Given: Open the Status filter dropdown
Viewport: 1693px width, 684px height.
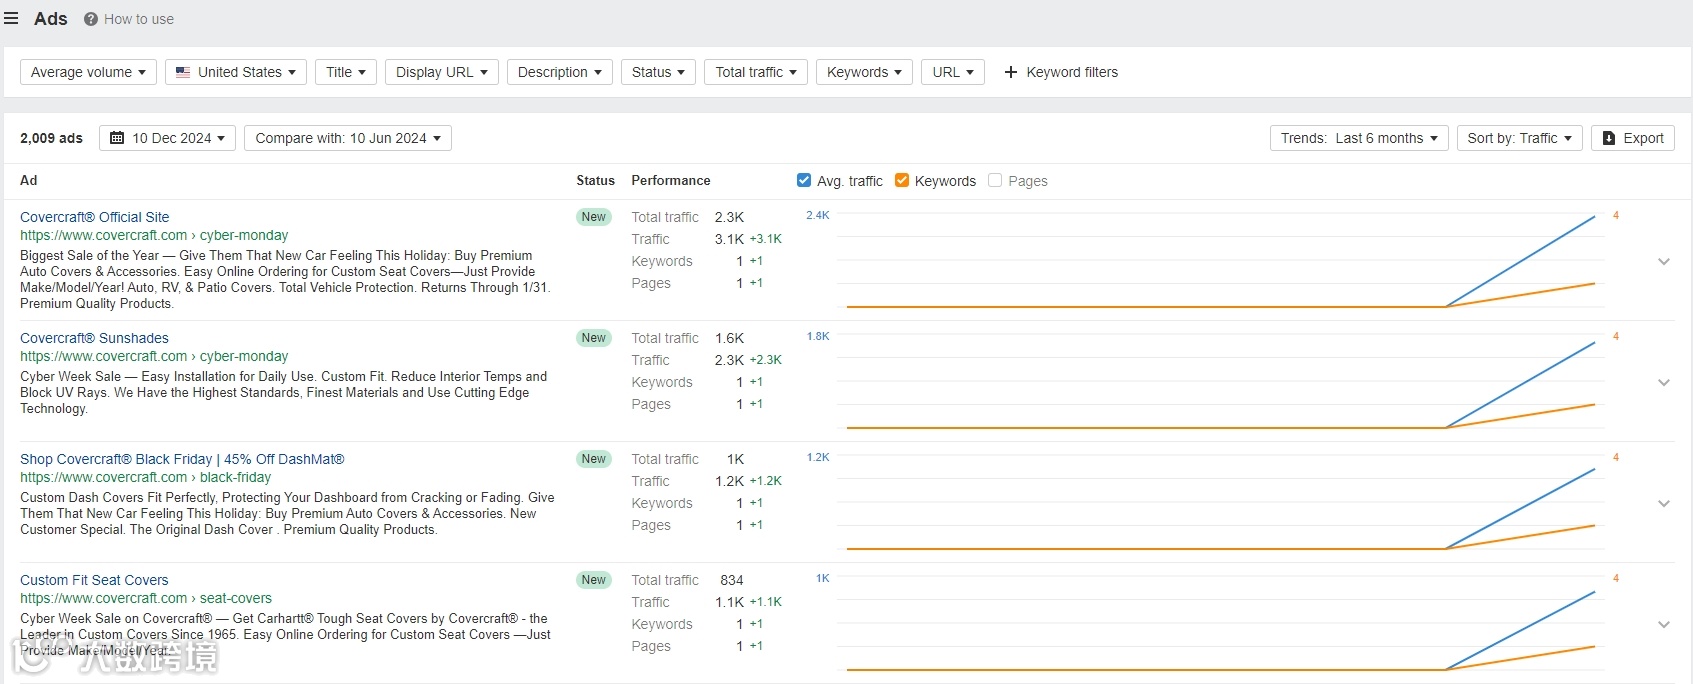Looking at the screenshot, I should (658, 72).
